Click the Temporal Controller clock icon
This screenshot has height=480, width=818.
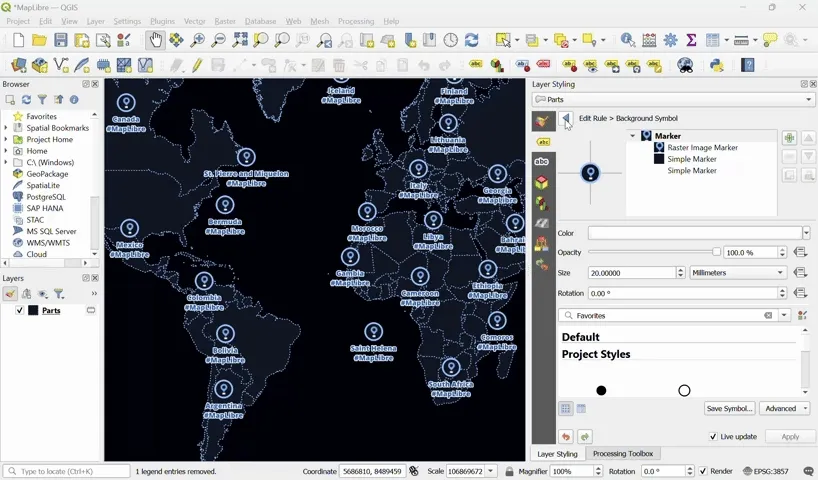click(x=450, y=40)
